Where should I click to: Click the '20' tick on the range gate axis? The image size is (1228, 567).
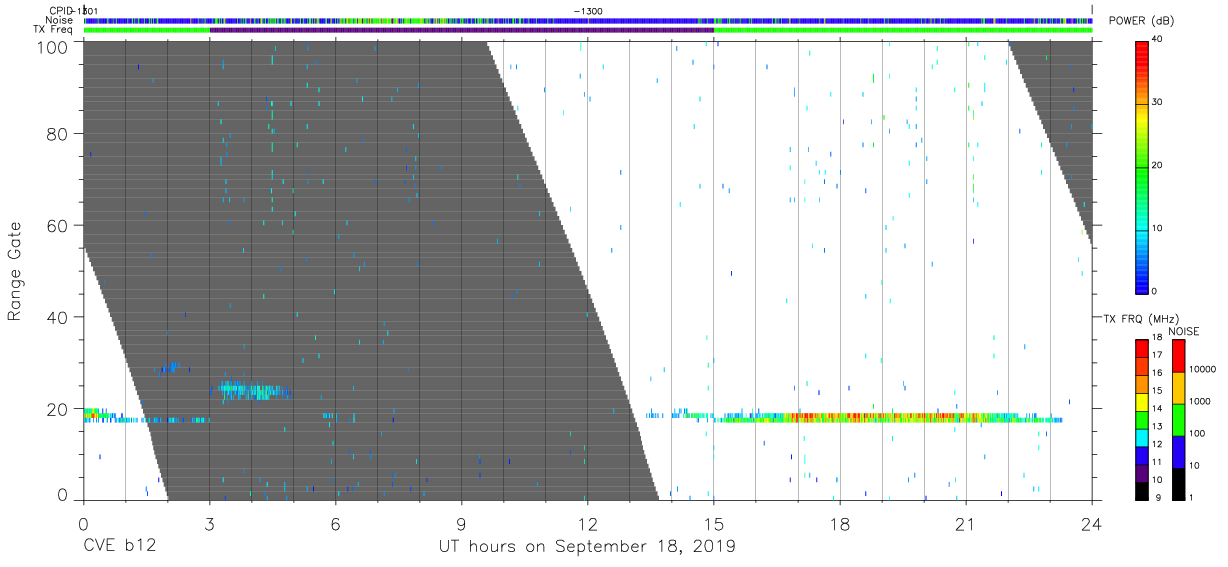57,409
